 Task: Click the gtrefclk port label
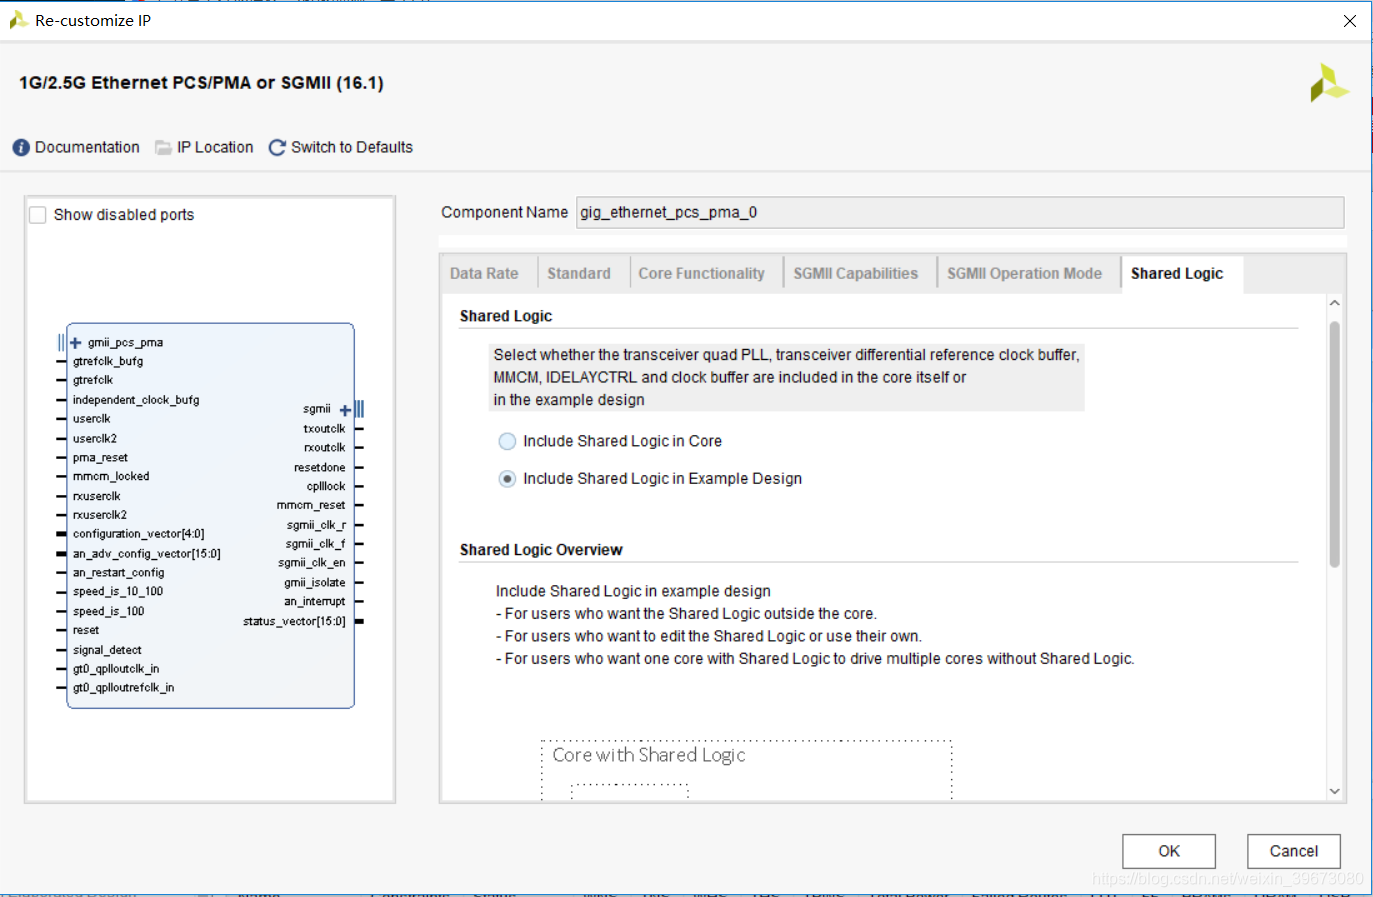(93, 381)
